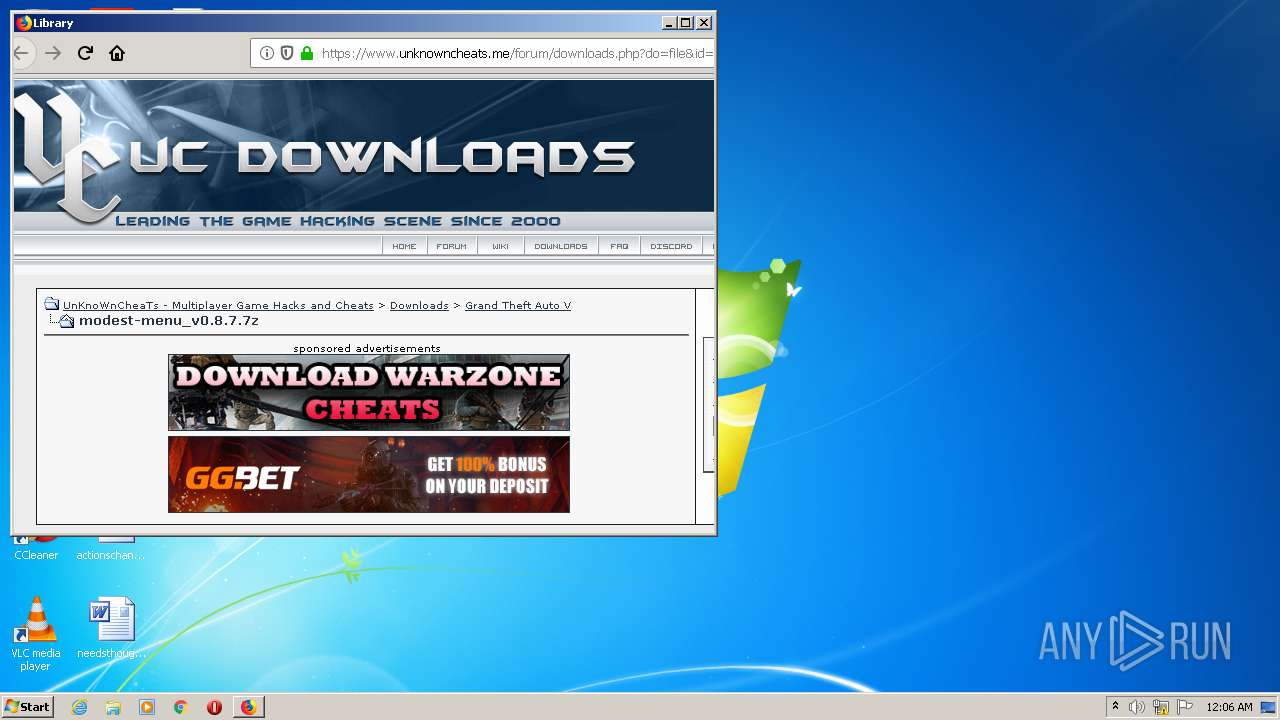Open the FORUM tab in site navigation
This screenshot has height=720, width=1280.
point(452,246)
